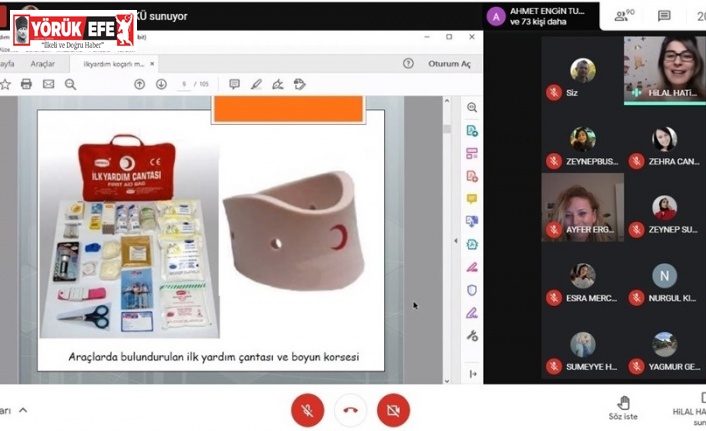Viewport: 706px width, 431px height.
Task: Open the meeting chat icon
Action: (x=664, y=16)
